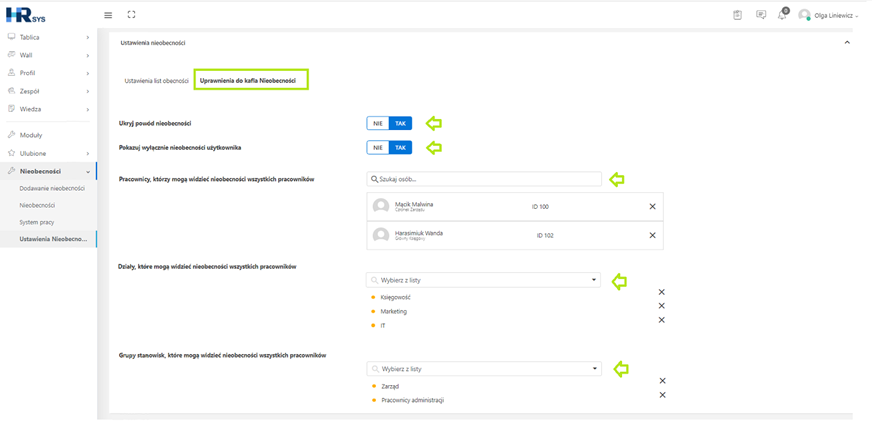Focus the Szukaj osób search field
This screenshot has height=431, width=872.
484,179
